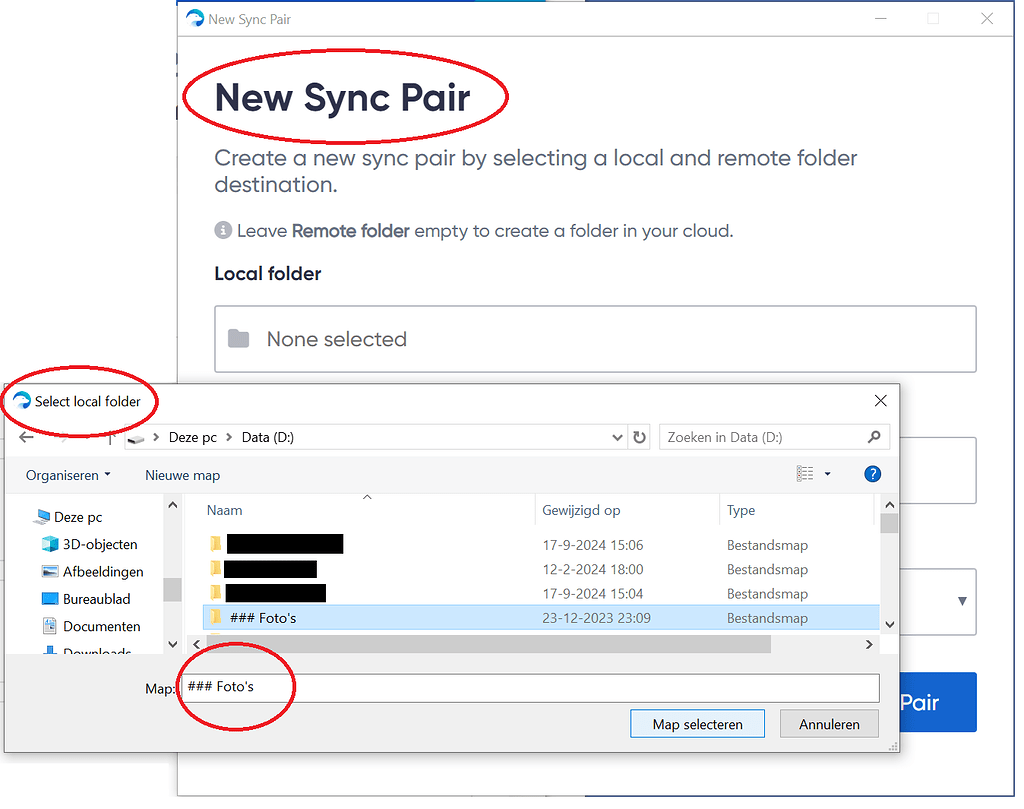The width and height of the screenshot is (1024, 809).
Task: Cancel with the Annuleren button
Action: [829, 724]
